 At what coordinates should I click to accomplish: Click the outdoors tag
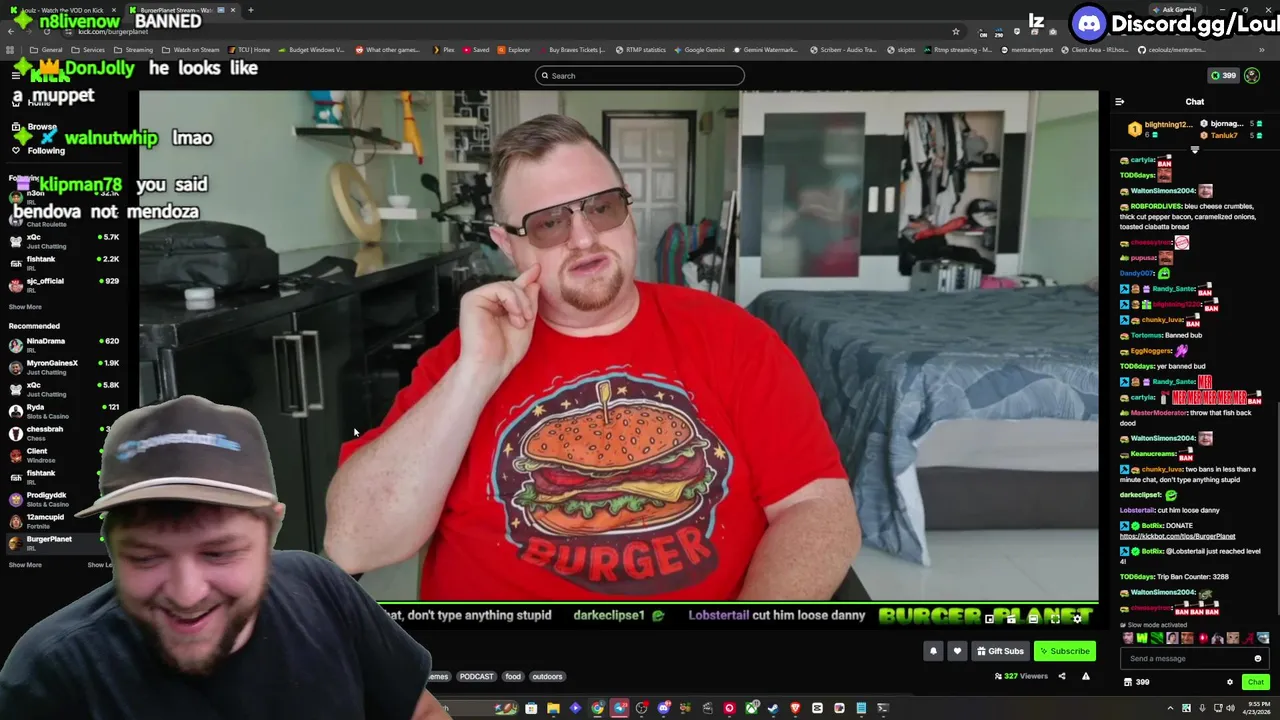click(x=547, y=676)
